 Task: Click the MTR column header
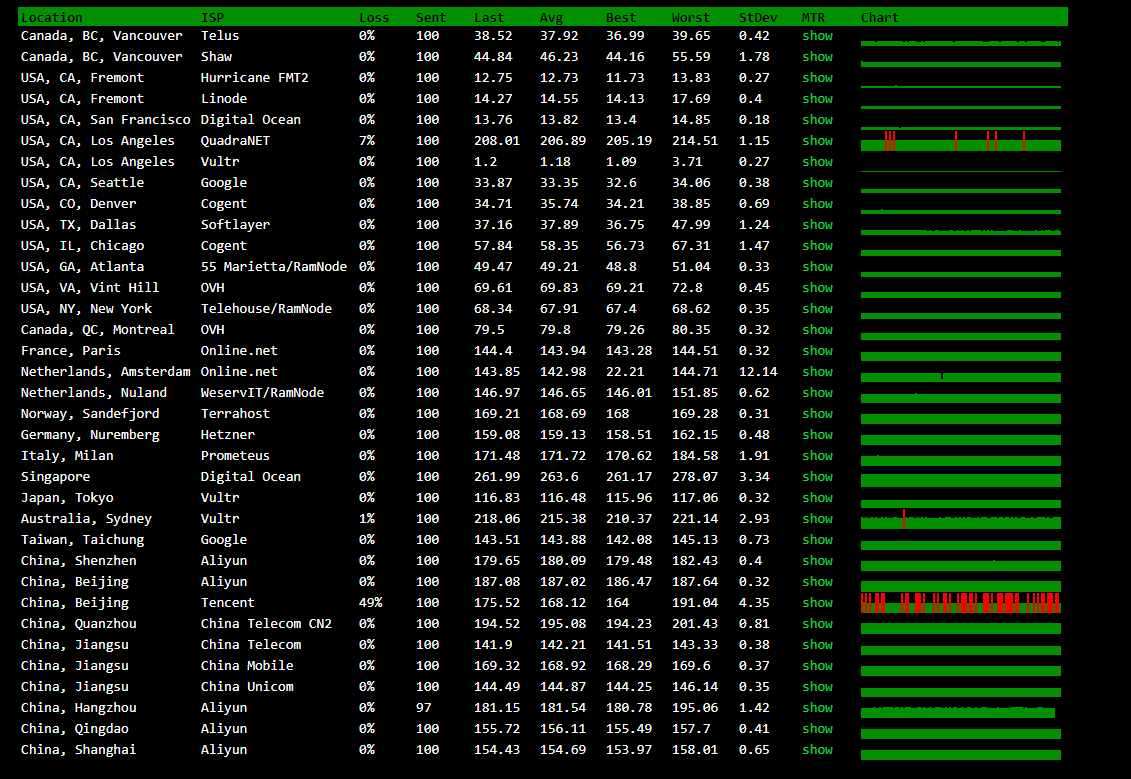tap(813, 17)
